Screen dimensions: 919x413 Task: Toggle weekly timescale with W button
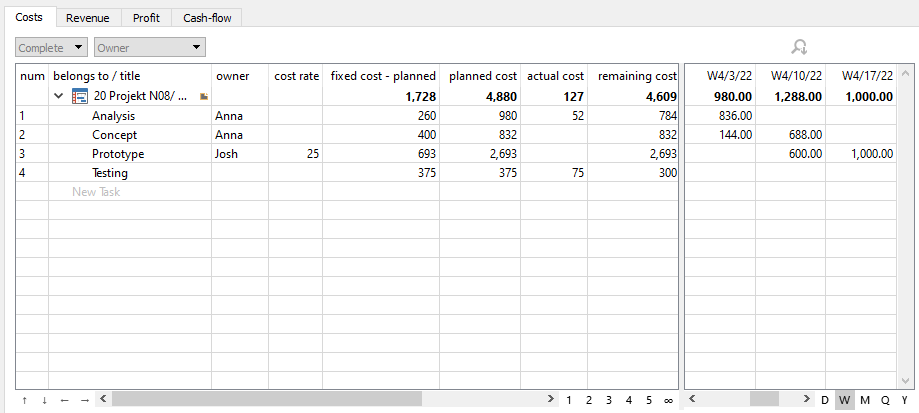tap(845, 400)
